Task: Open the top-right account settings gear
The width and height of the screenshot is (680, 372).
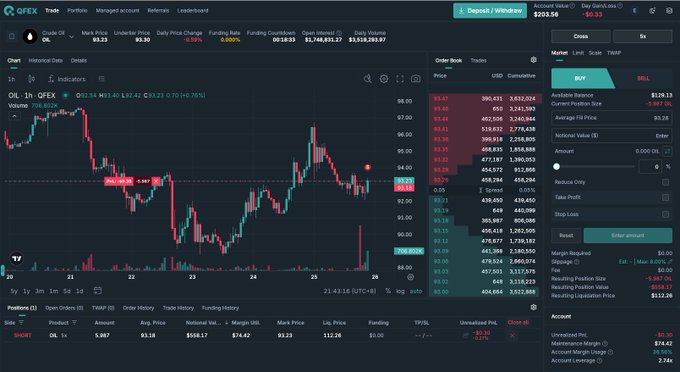Action: click(669, 11)
